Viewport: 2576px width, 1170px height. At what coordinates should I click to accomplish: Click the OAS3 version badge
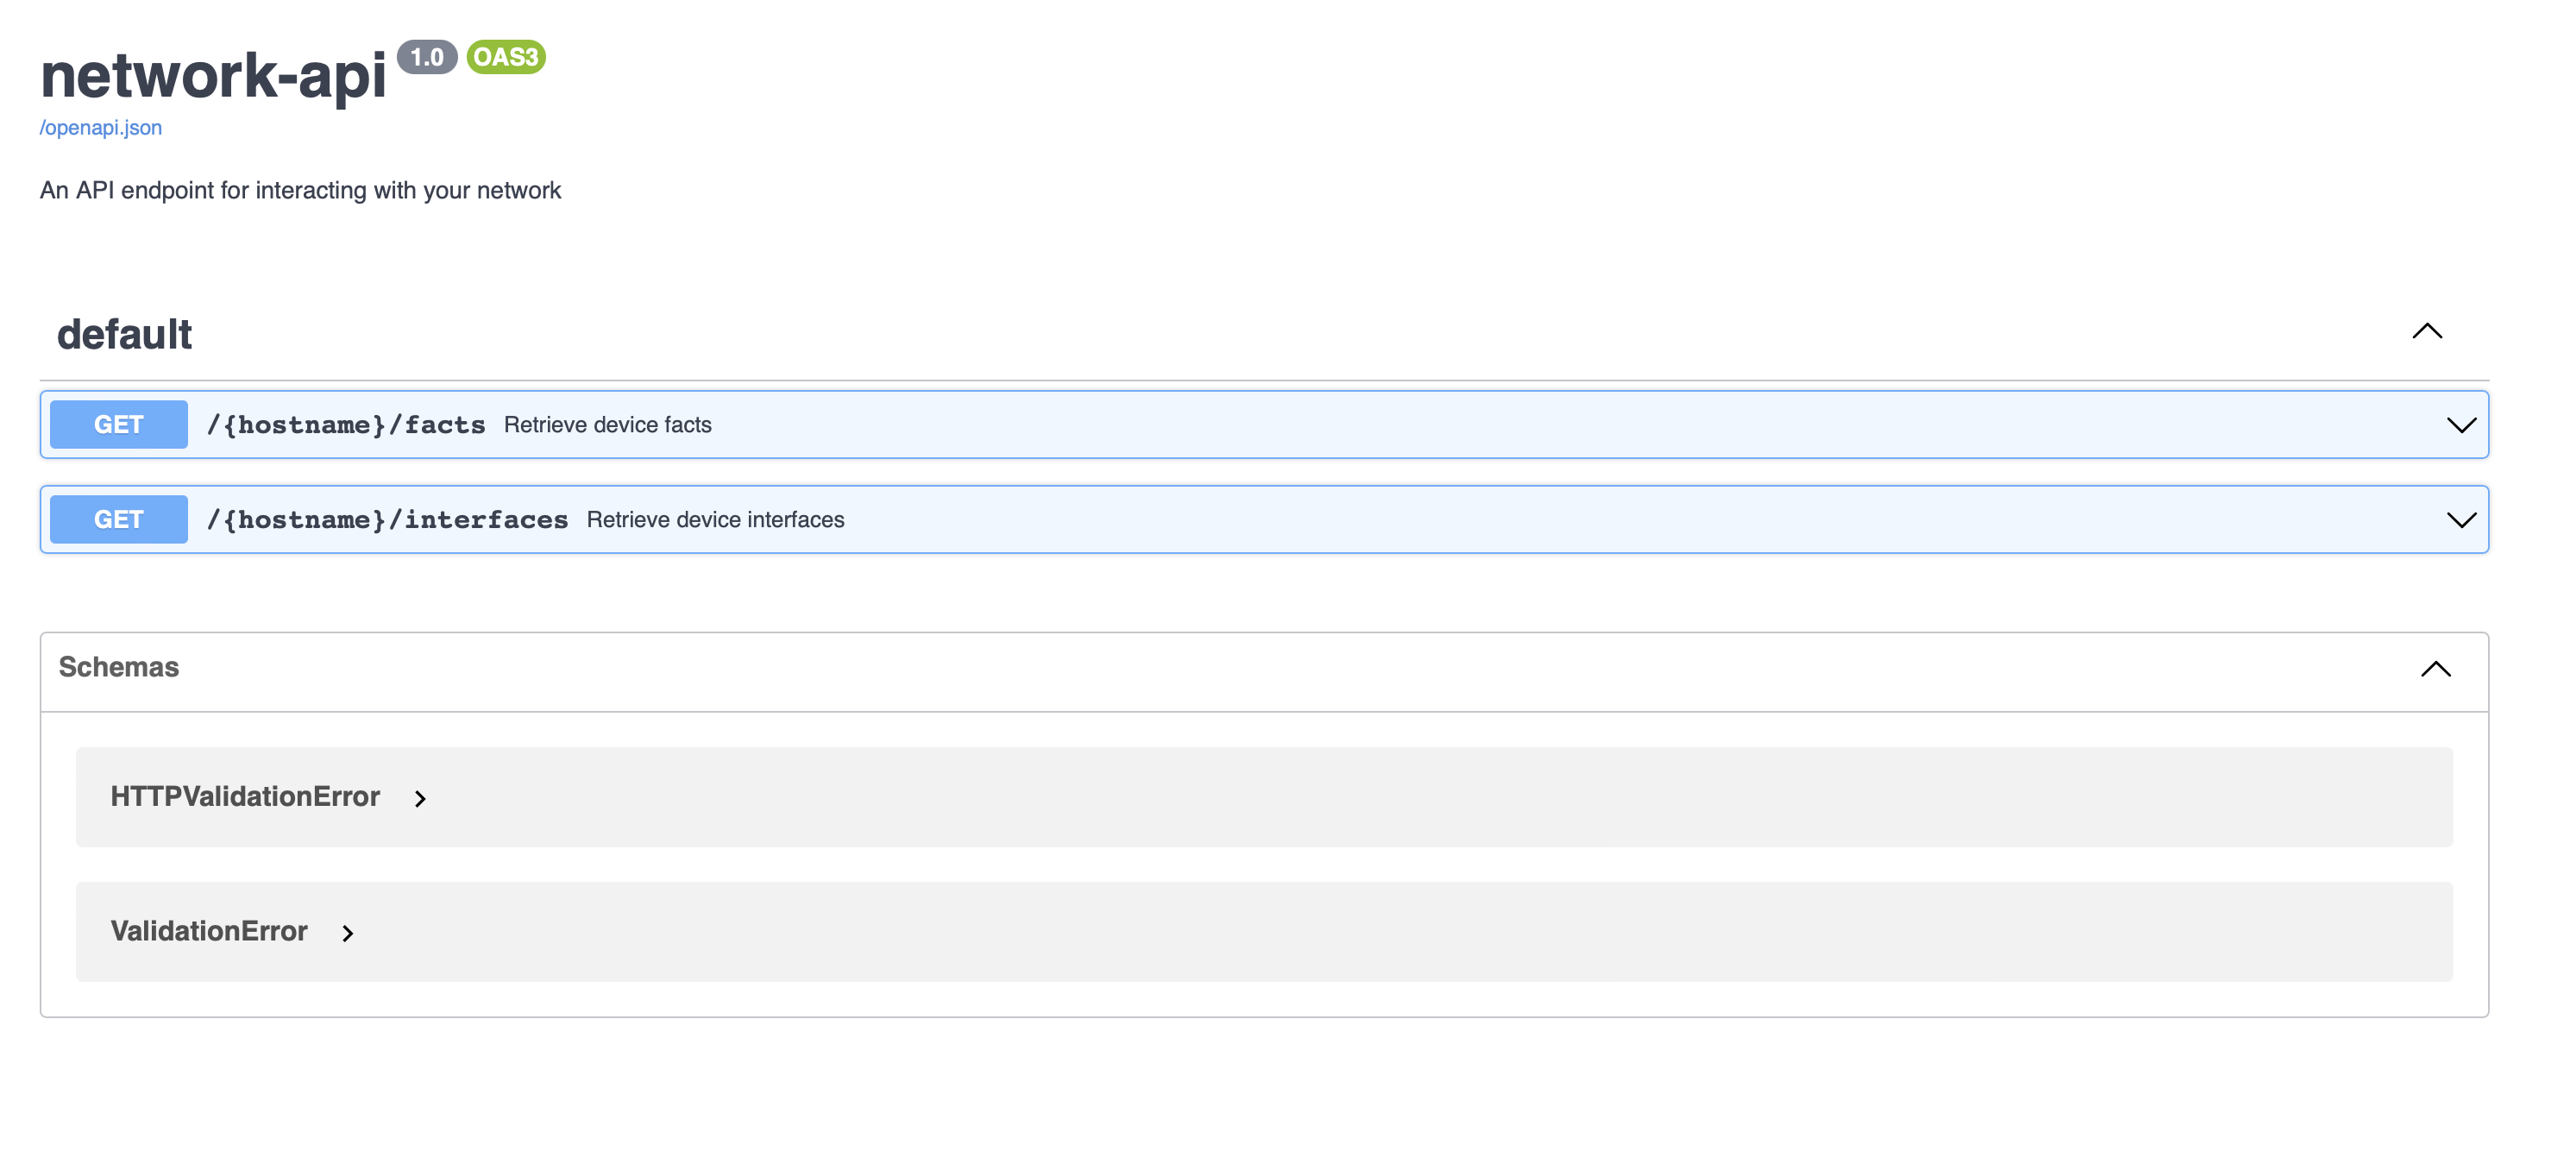pyautogui.click(x=505, y=57)
